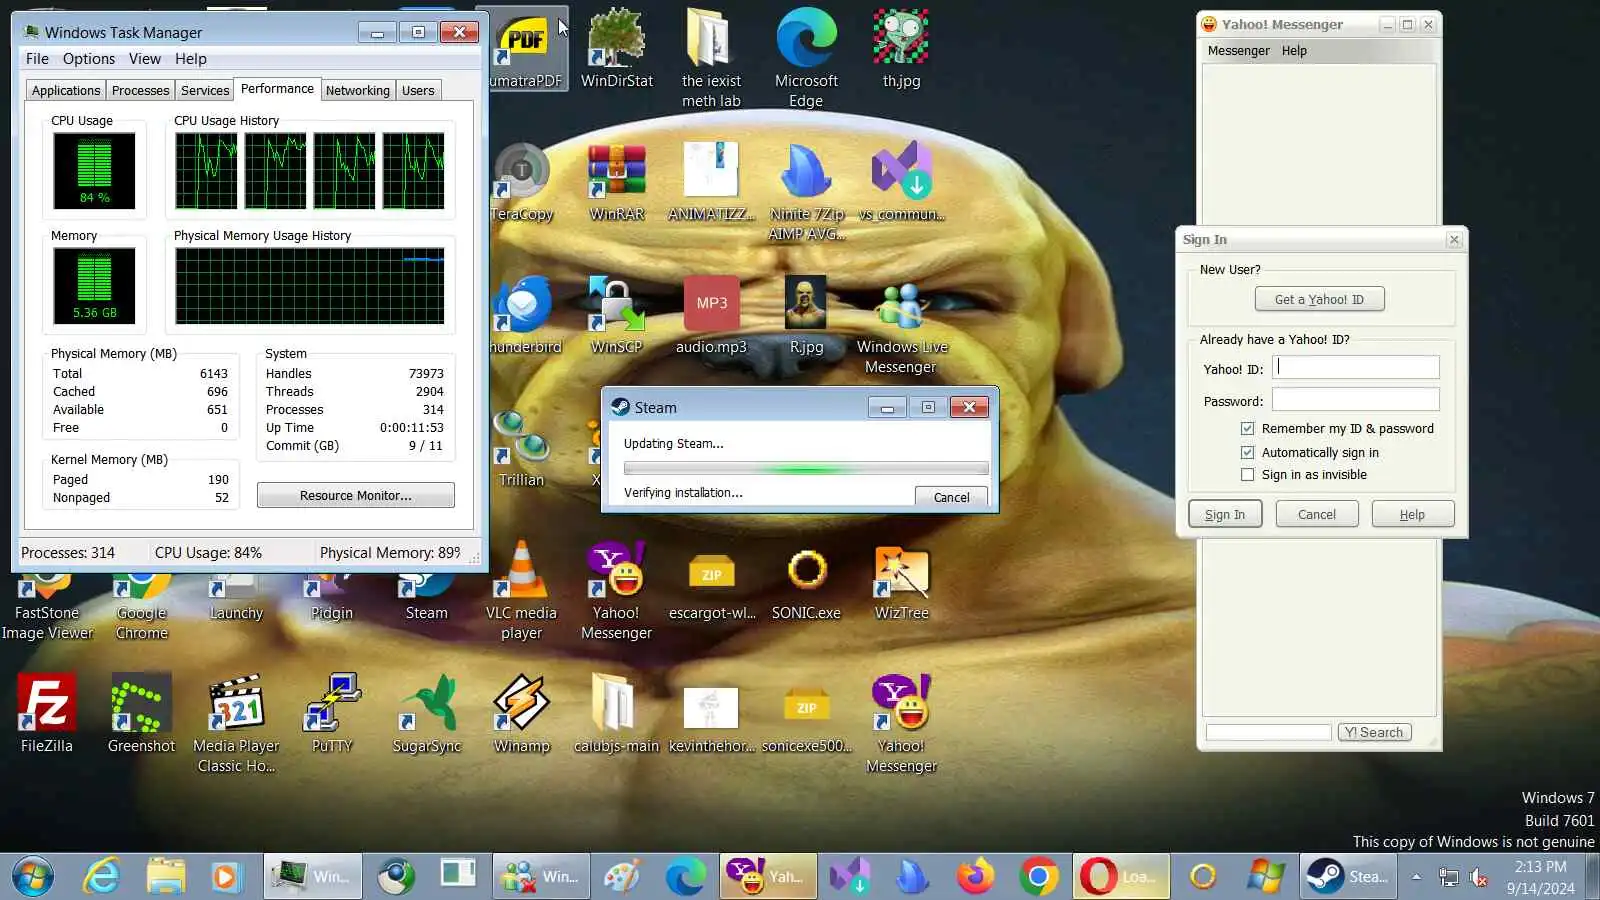The width and height of the screenshot is (1600, 900).
Task: Switch to the Networking tab
Action: click(358, 90)
